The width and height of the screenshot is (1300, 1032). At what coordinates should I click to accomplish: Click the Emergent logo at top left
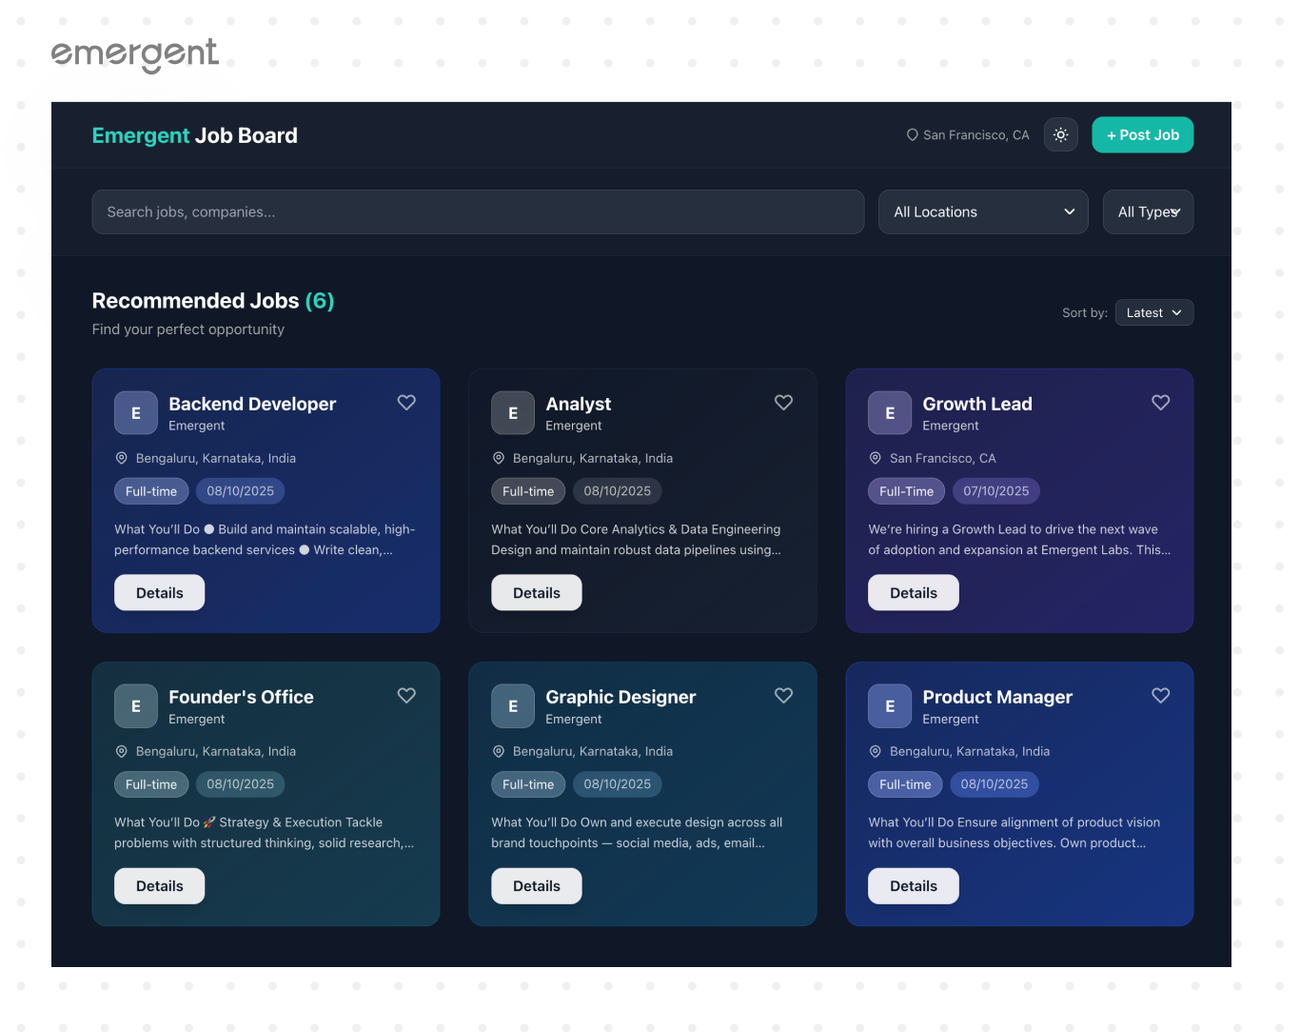point(134,55)
